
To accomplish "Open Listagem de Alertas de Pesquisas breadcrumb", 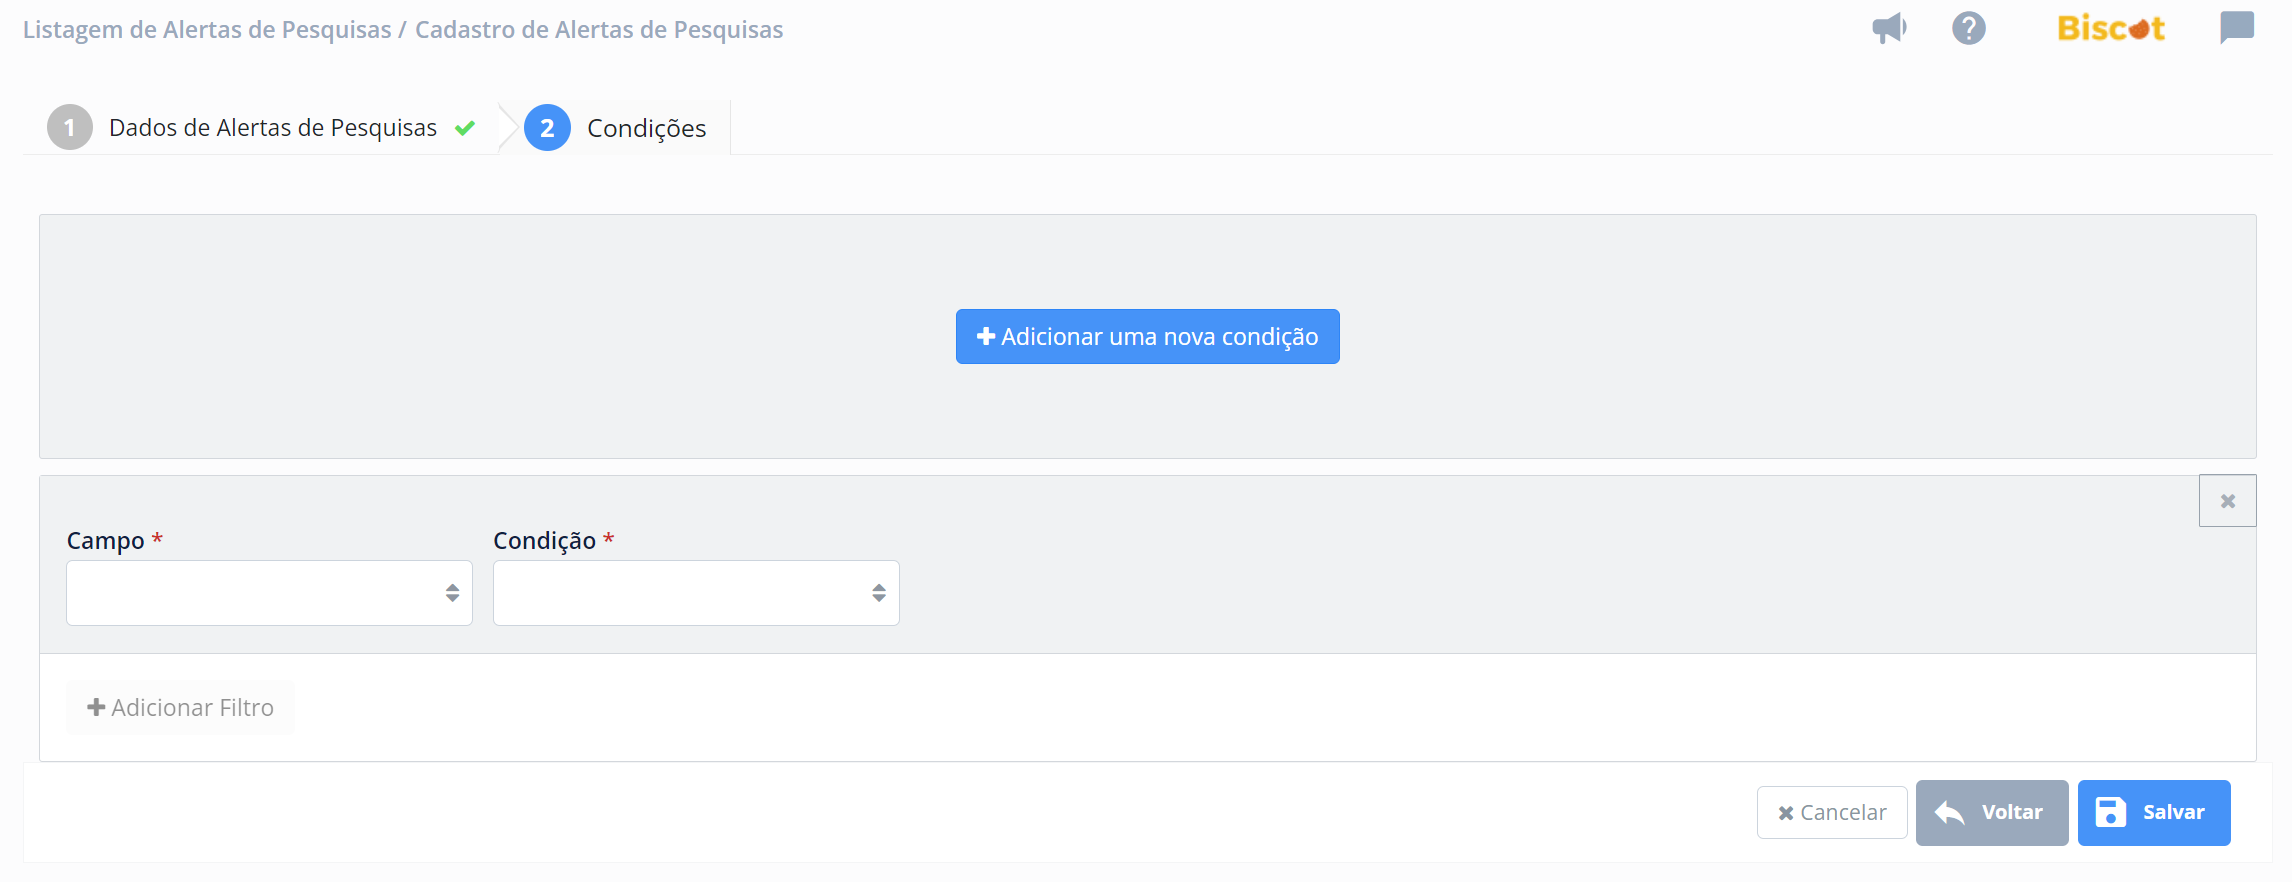I will point(207,30).
